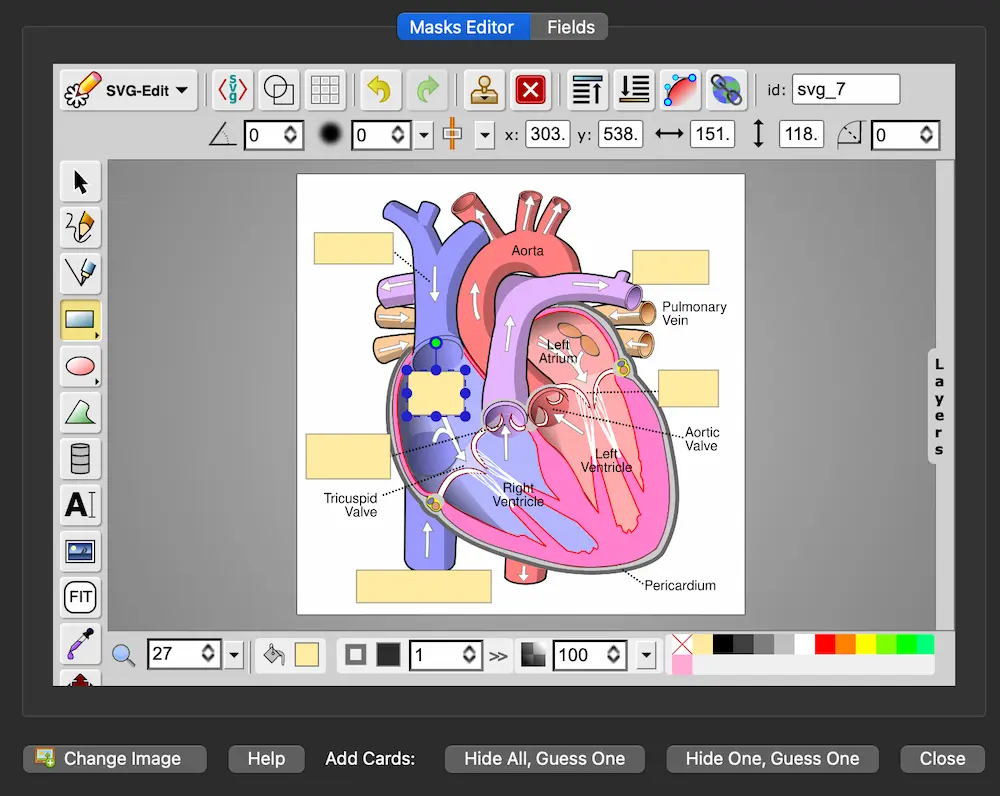
Task: Select the arrow selection tool
Action: 80,181
